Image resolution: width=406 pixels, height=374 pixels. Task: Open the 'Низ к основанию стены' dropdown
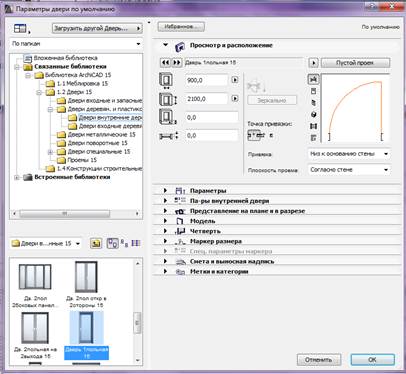coord(349,154)
